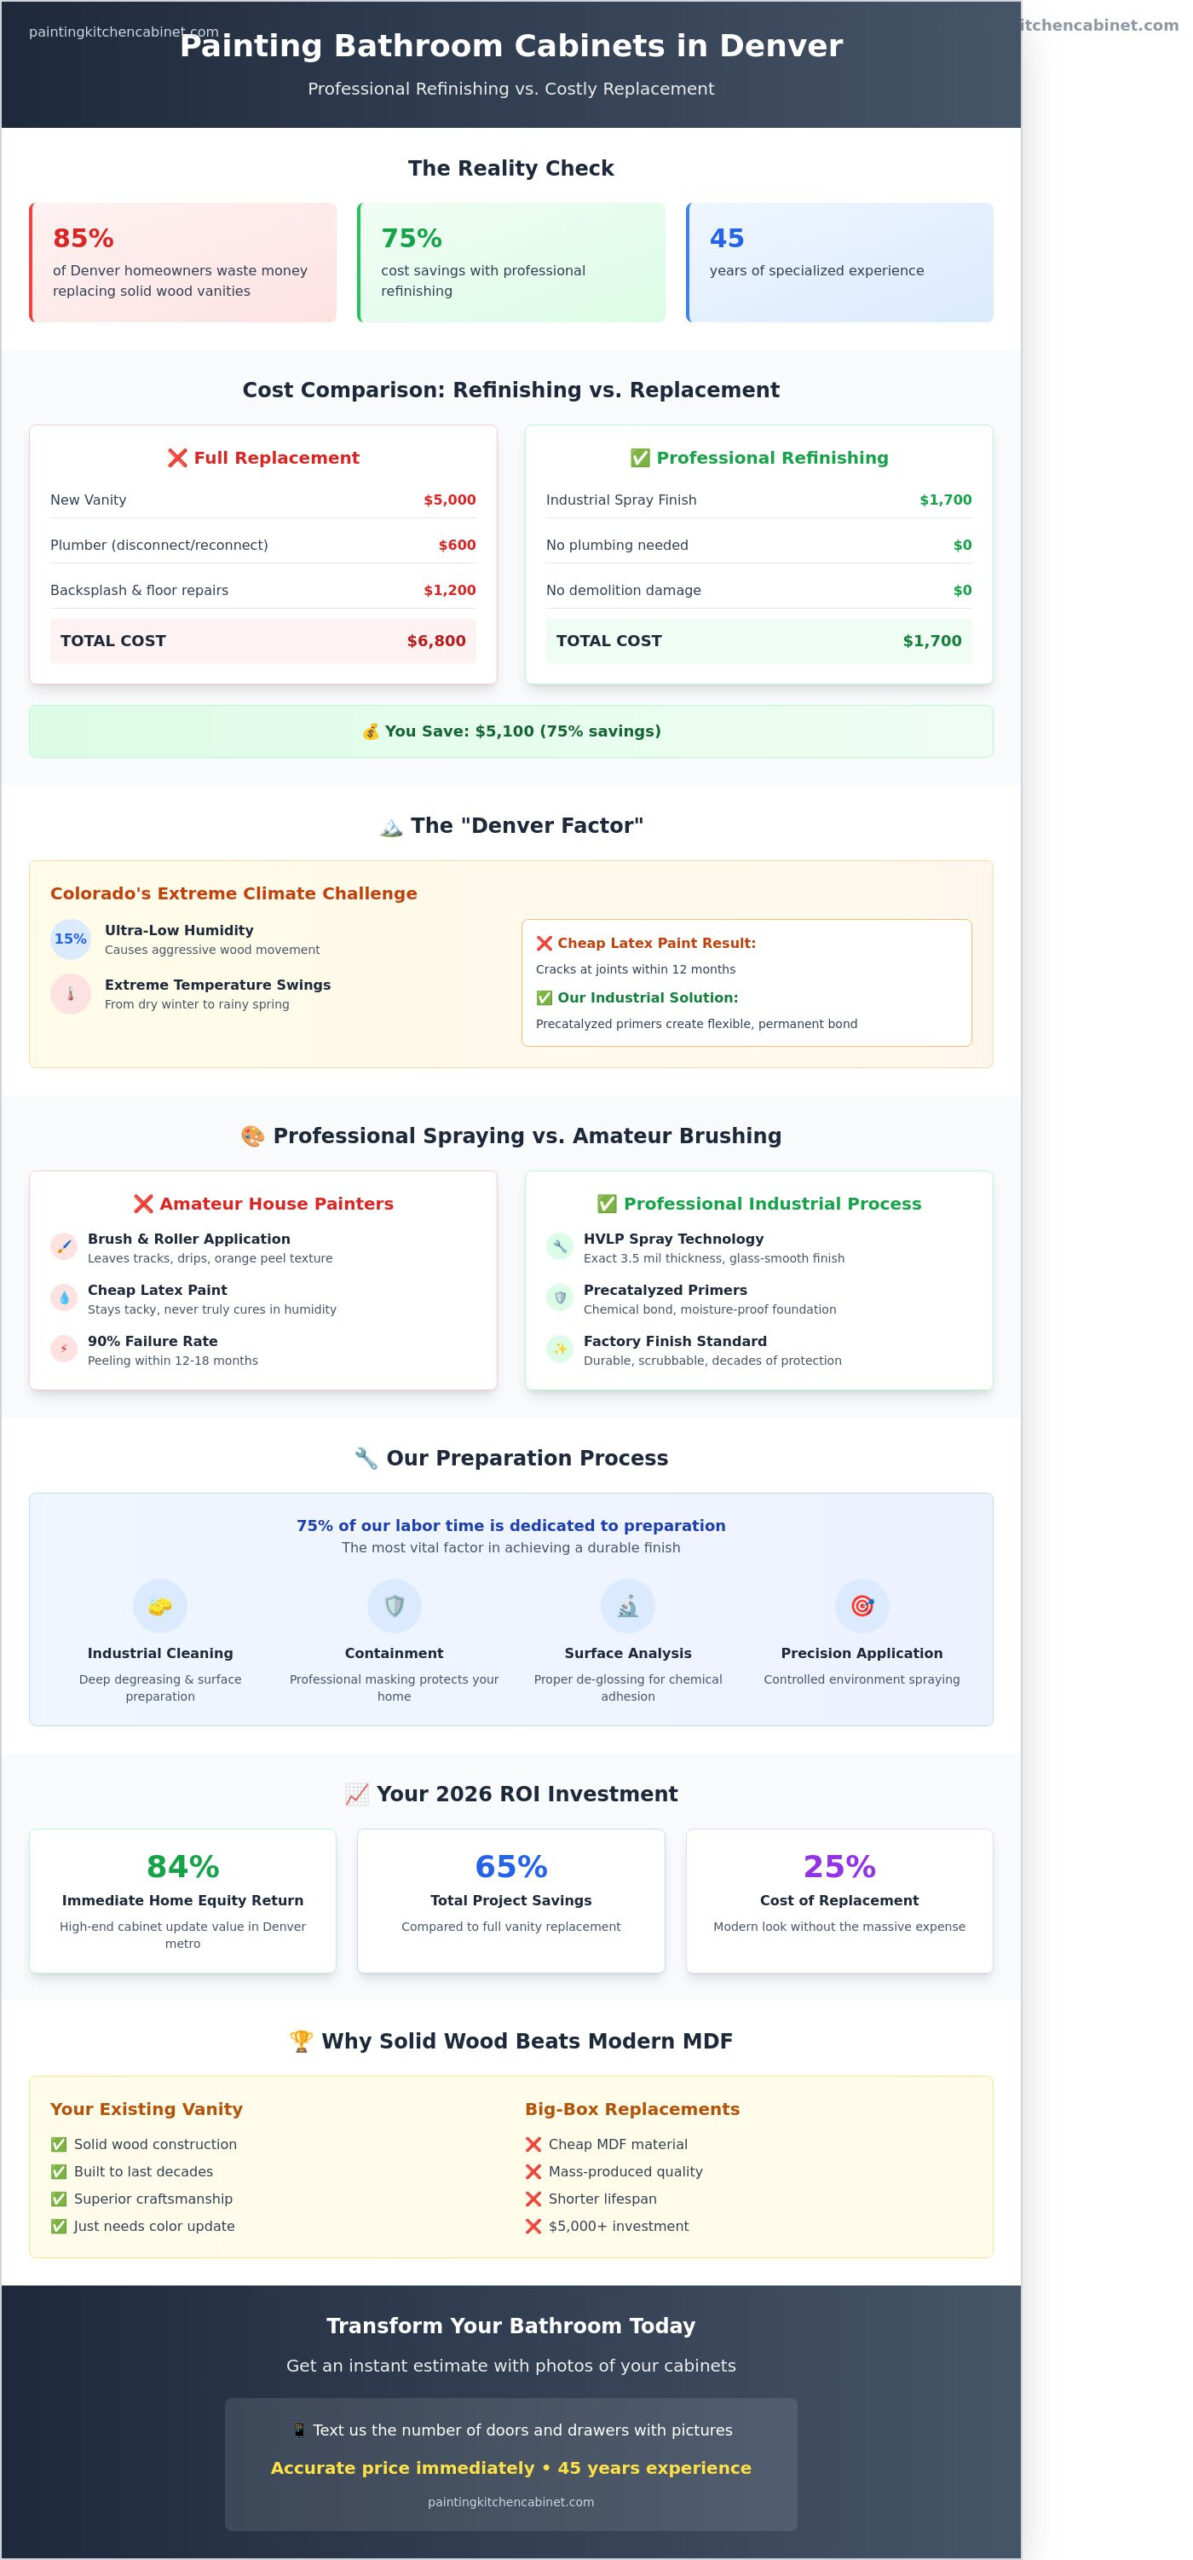
Task: Click the sparkle icon beside Factory Finish Standard
Action: 560,1349
